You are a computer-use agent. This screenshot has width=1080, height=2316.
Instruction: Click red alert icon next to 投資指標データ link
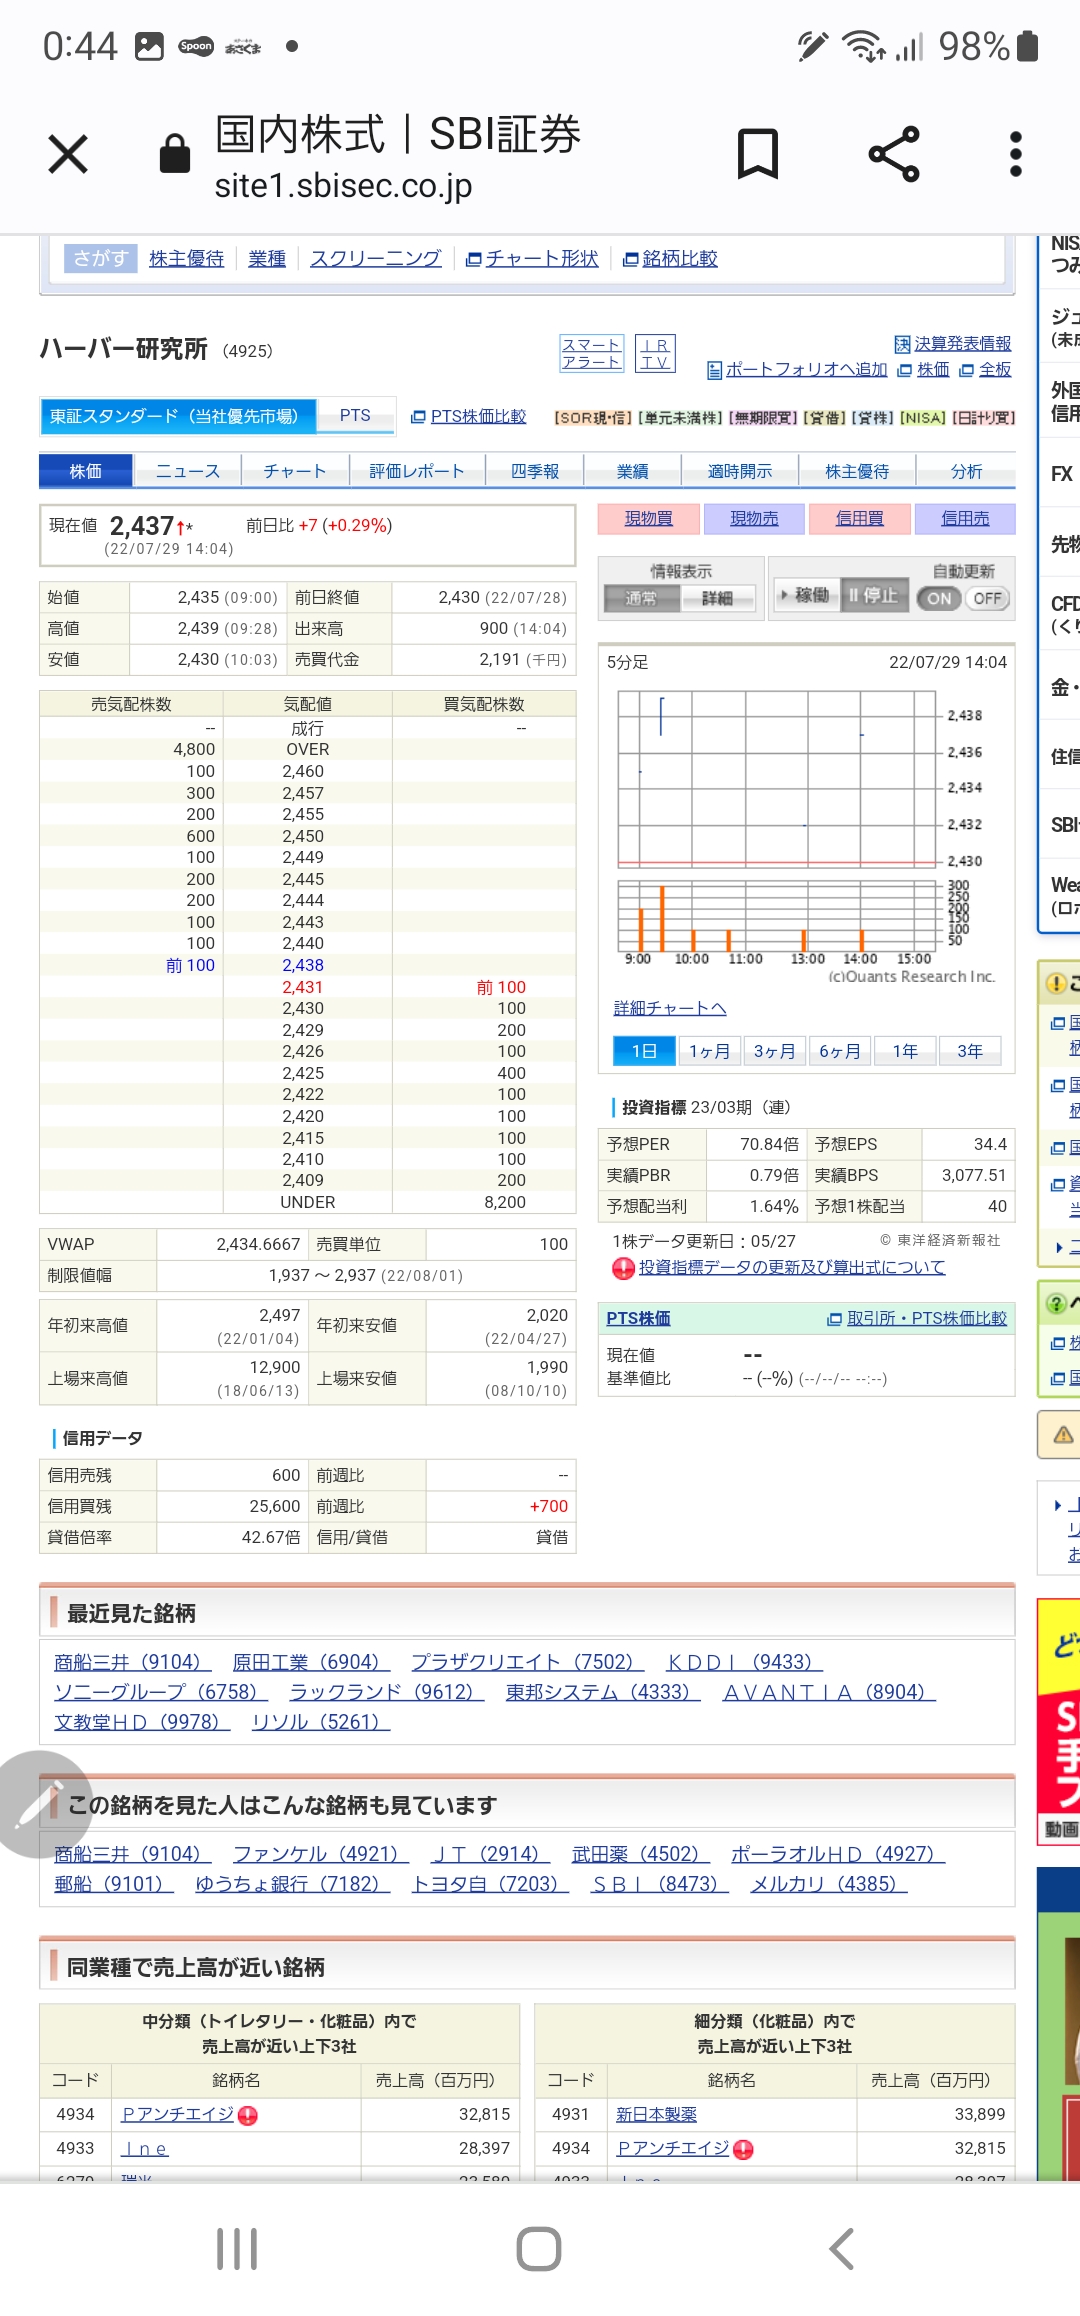[623, 1268]
